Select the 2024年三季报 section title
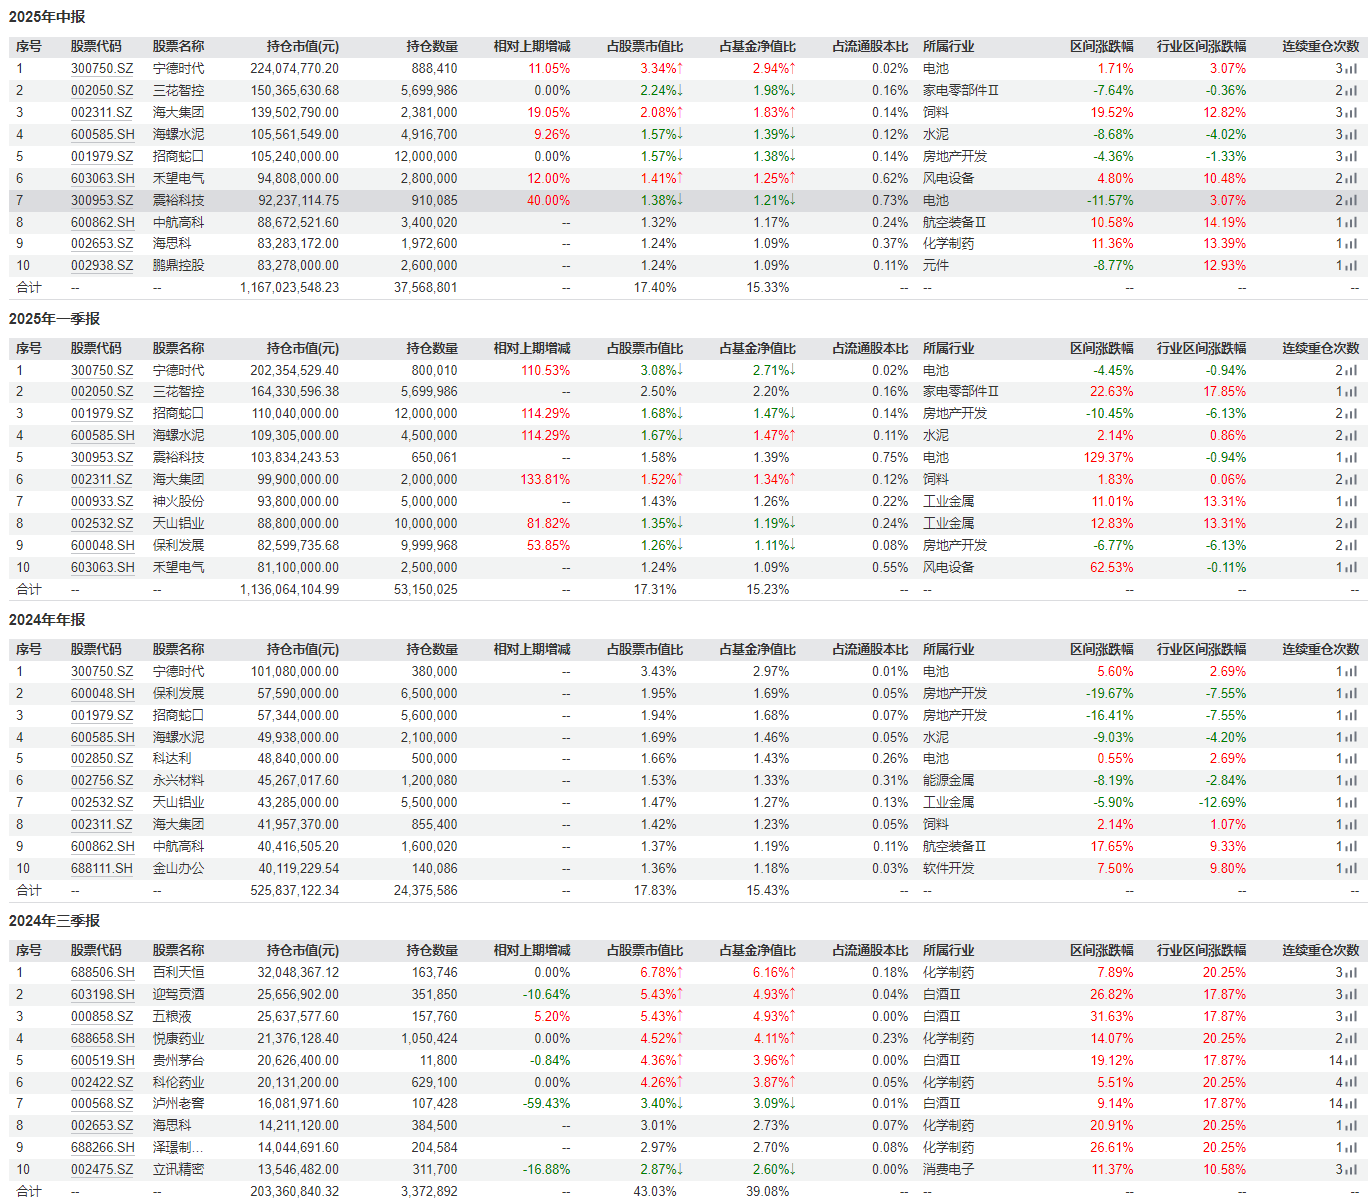The image size is (1368, 1201). (x=55, y=921)
